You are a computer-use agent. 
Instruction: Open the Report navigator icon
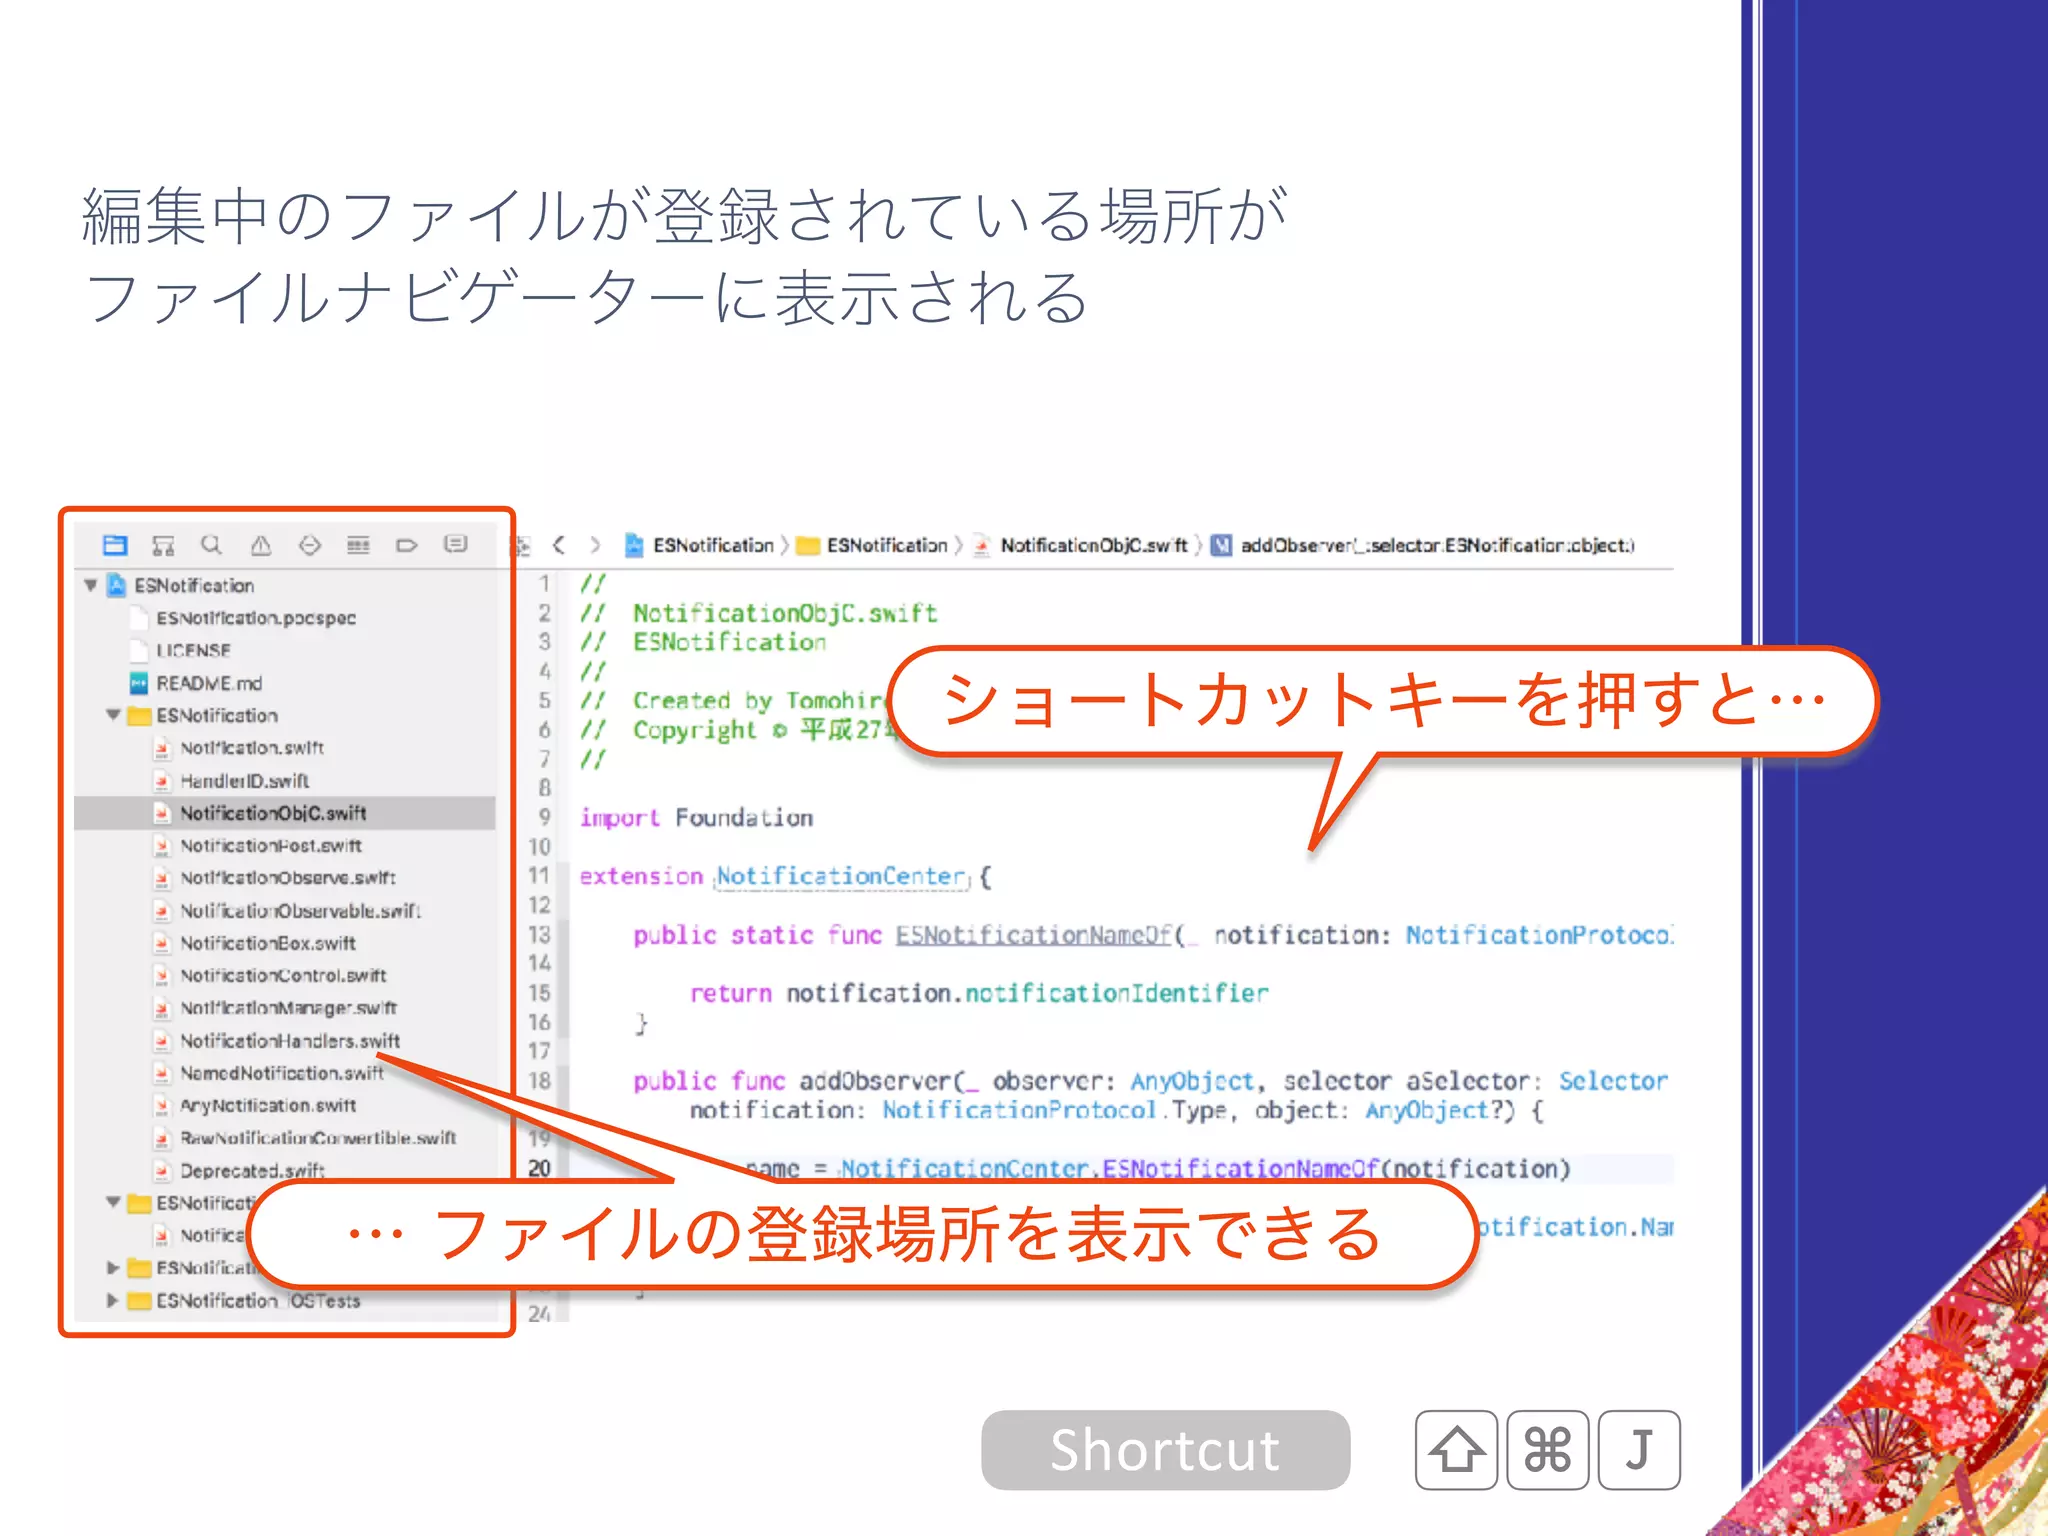pos(455,545)
